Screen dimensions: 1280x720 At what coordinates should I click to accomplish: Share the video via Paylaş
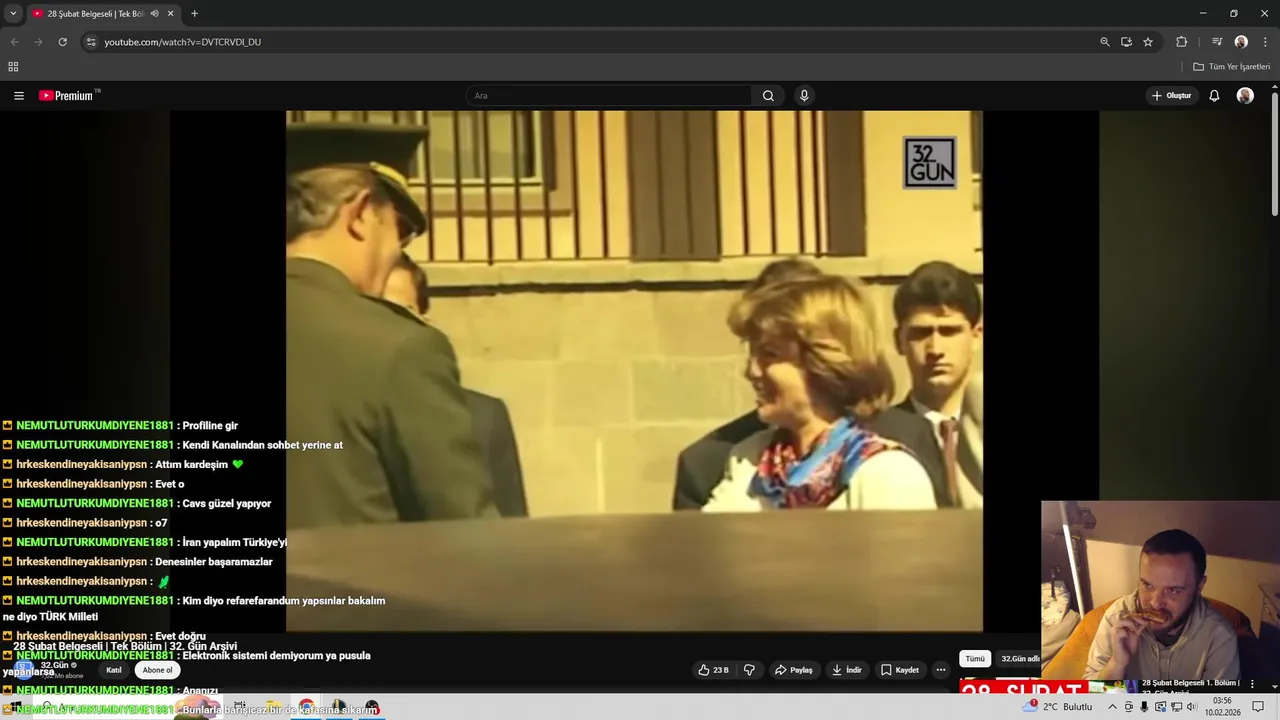tap(794, 670)
